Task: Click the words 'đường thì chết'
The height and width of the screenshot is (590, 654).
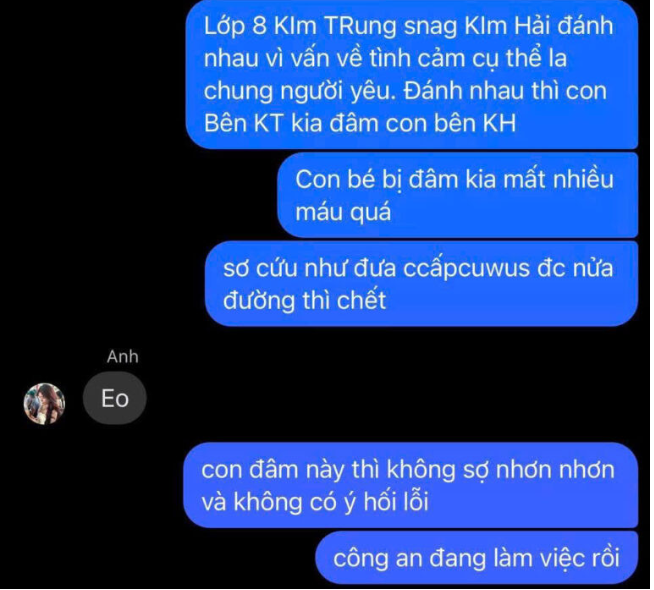Action: click(305, 300)
